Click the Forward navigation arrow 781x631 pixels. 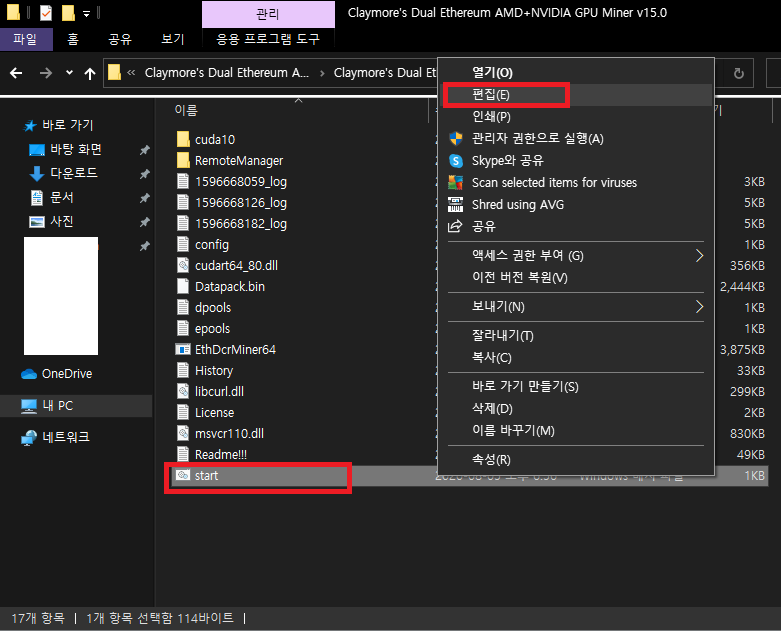46,74
